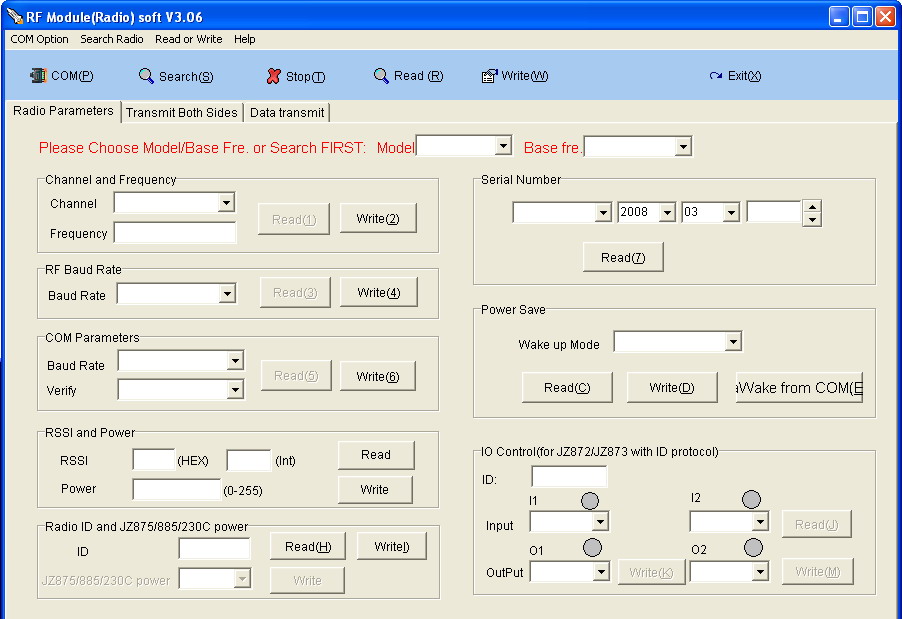Click the I1 input indicator circle
This screenshot has width=902, height=619.
click(590, 500)
